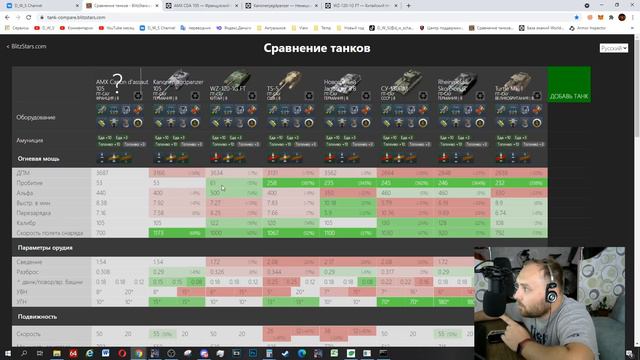Switch to the D_W_S Channel browser tab

[42, 6]
